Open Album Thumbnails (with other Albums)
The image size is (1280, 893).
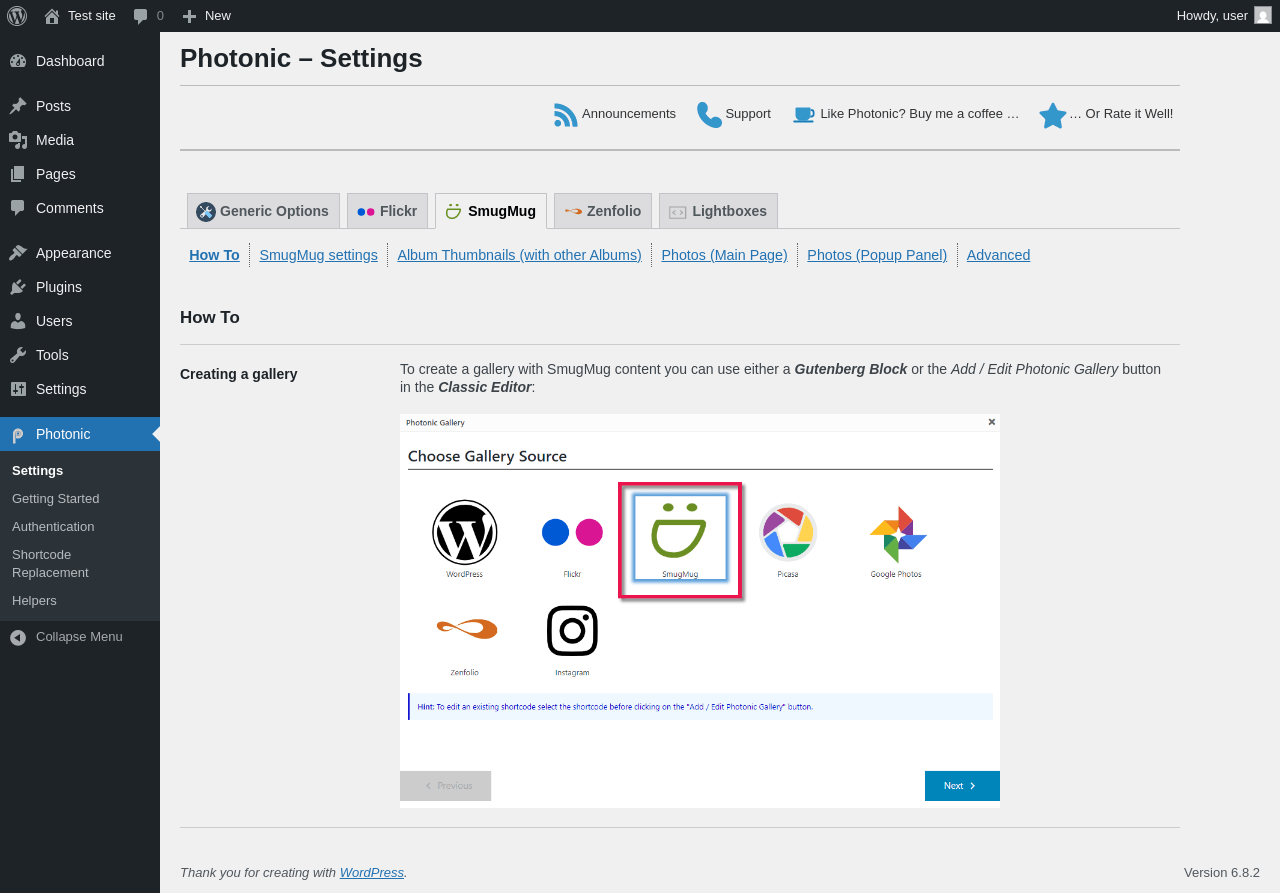click(519, 255)
